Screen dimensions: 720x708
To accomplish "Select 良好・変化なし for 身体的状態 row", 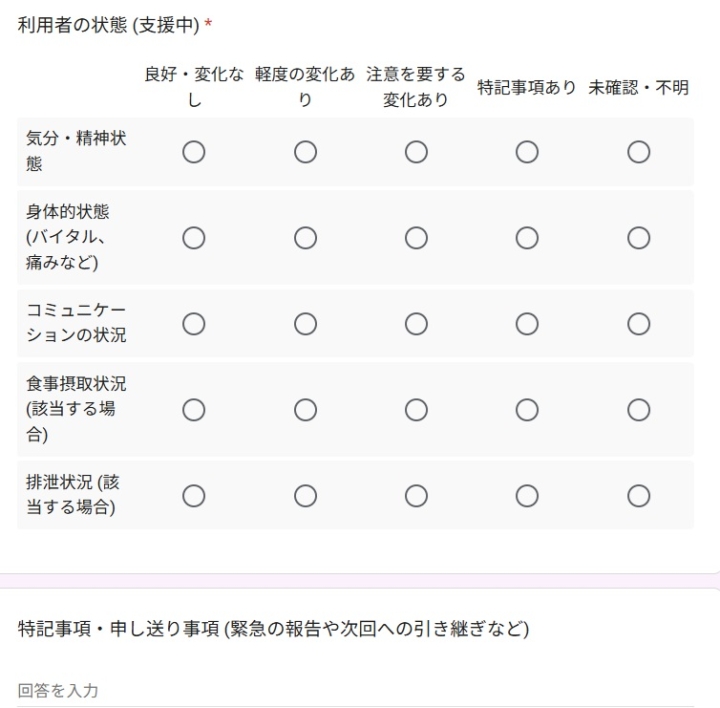I will 194,238.
